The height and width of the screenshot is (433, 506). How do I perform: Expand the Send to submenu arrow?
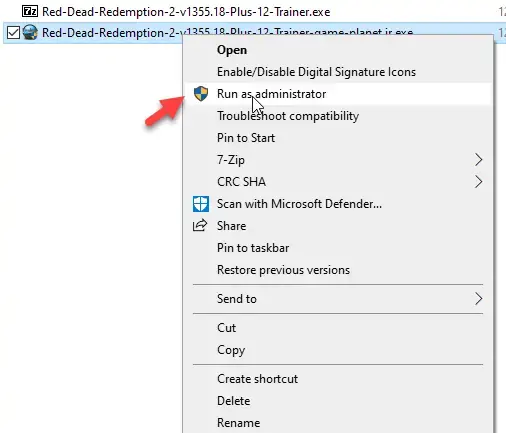(x=478, y=299)
